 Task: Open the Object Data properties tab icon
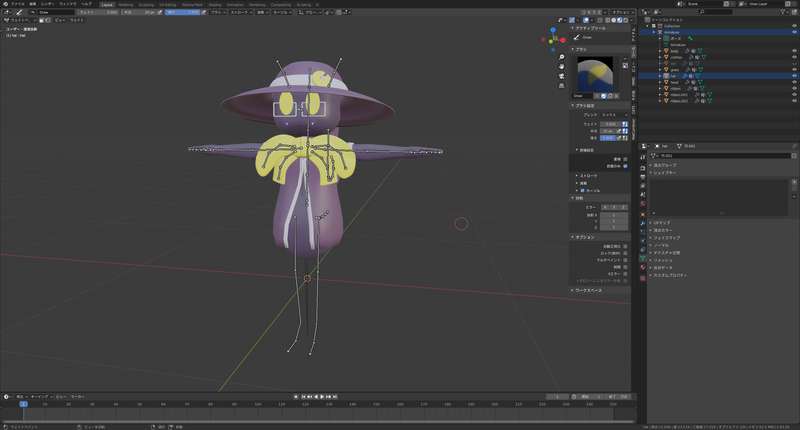(643, 258)
